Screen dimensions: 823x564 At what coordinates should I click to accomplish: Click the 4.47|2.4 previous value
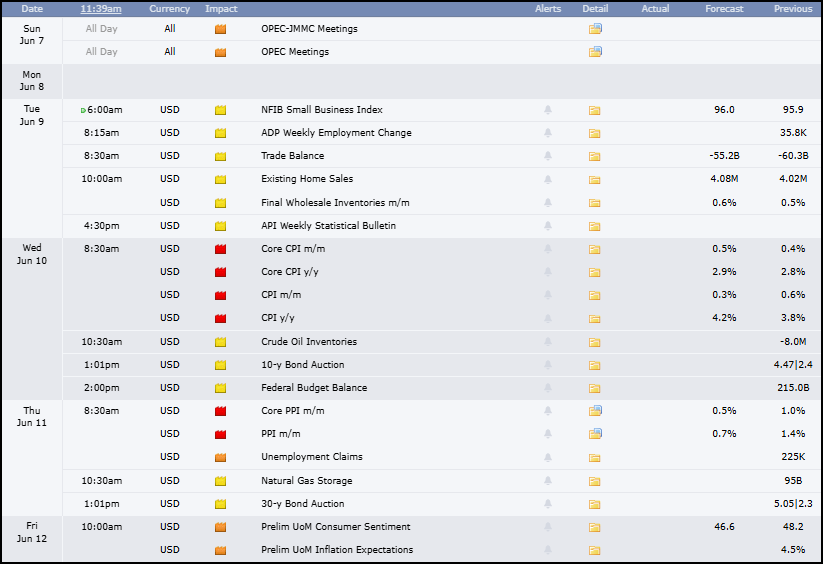793,365
